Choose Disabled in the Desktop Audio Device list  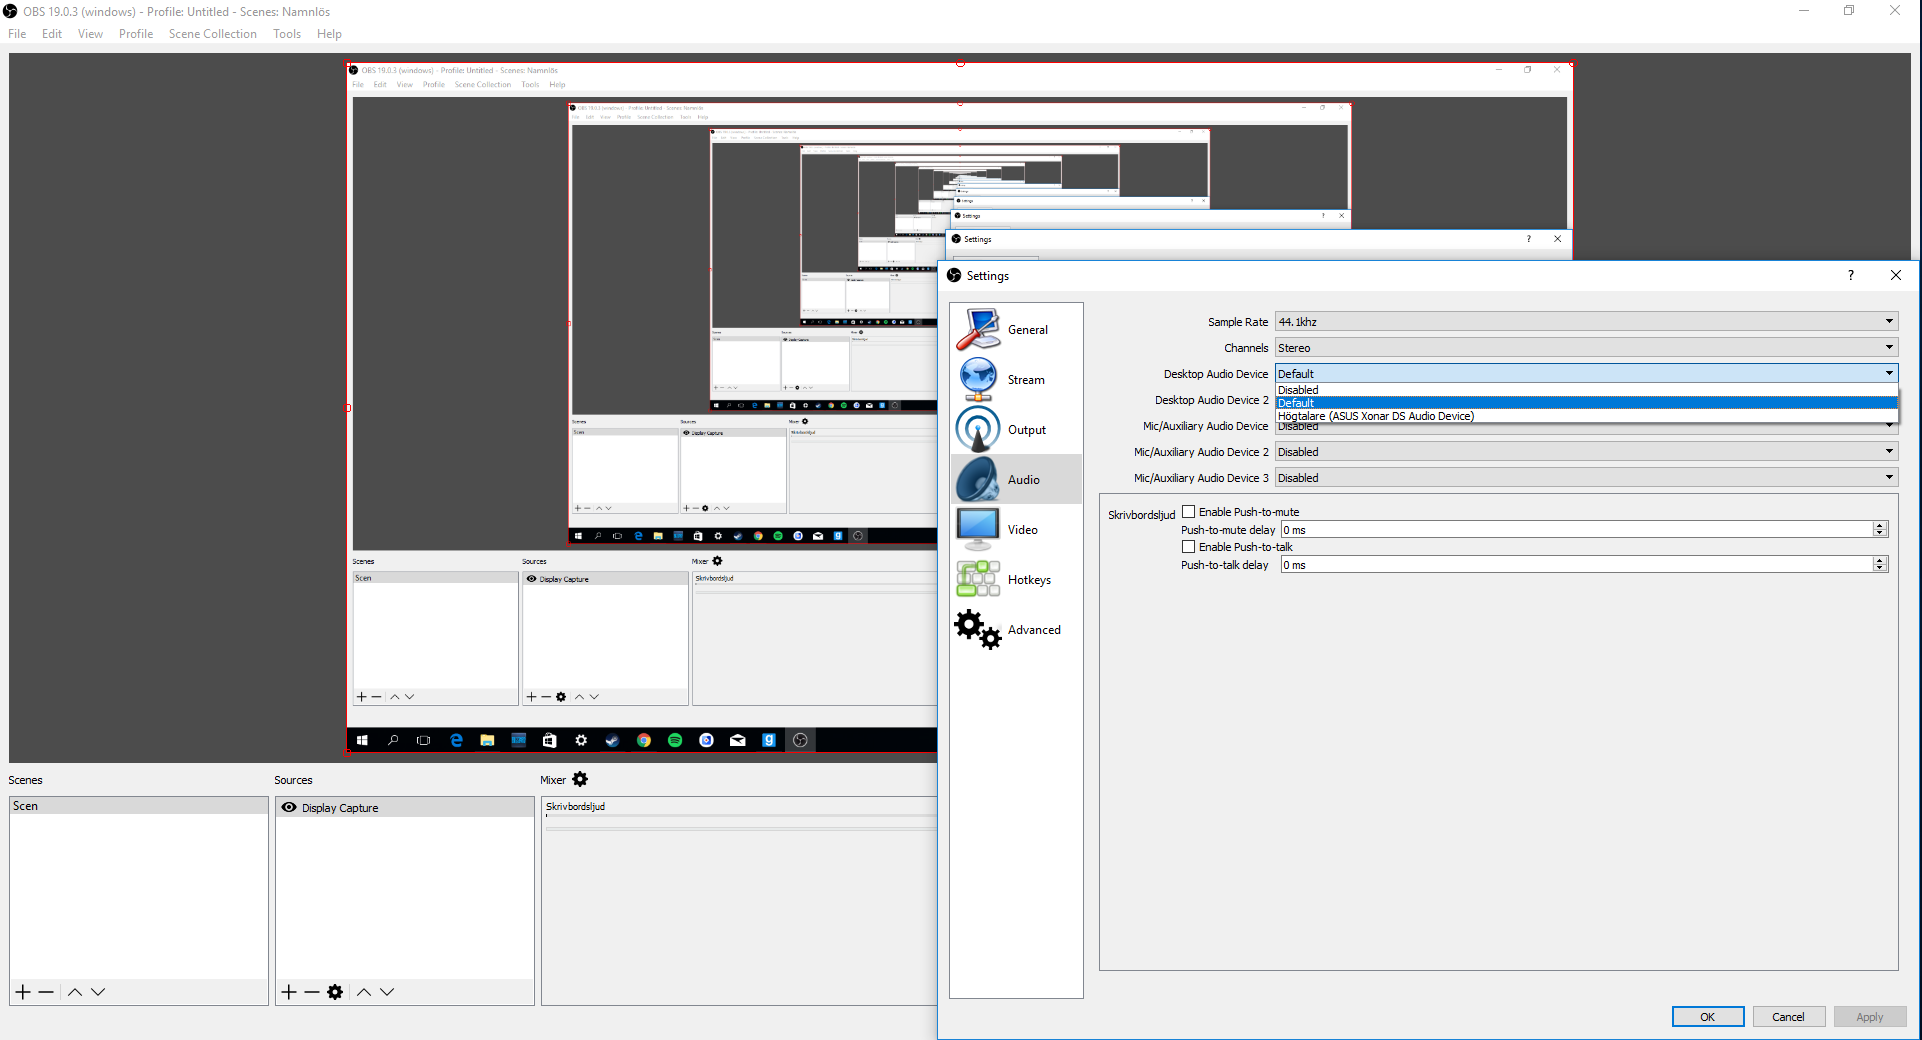[1586, 390]
